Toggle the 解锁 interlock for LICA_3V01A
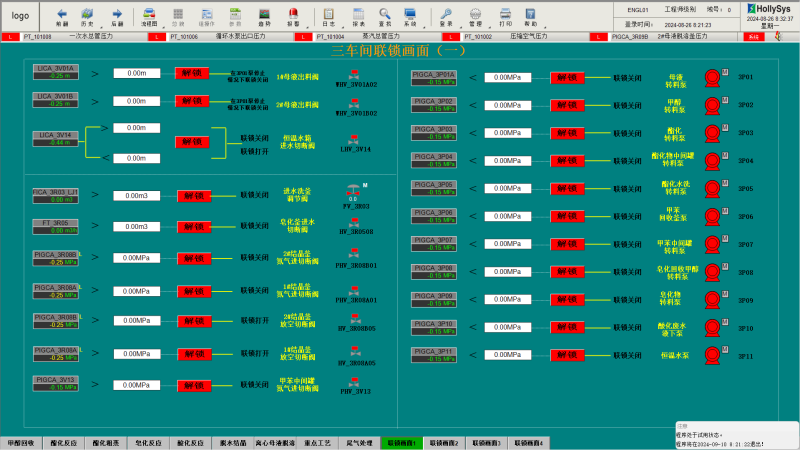The image size is (800, 450). click(192, 73)
